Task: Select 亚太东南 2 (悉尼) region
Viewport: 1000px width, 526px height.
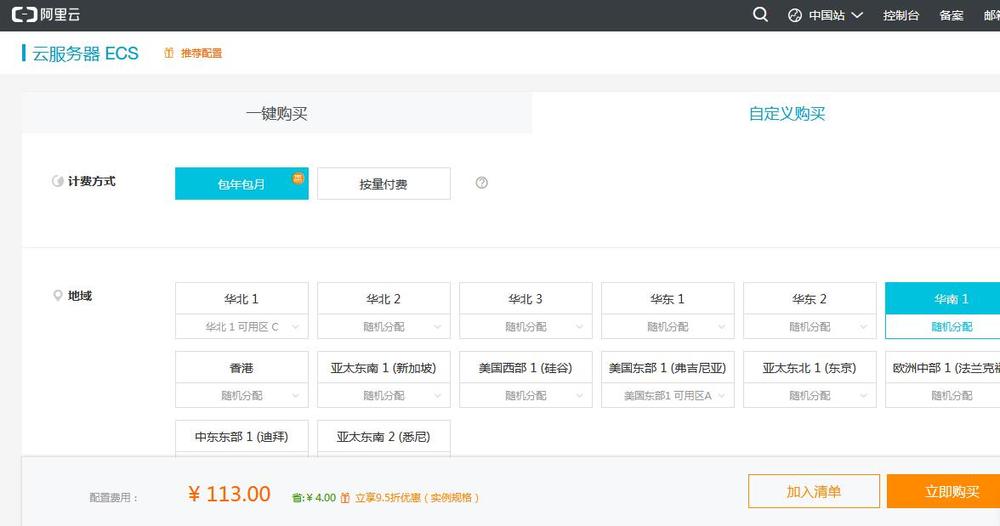Action: click(384, 437)
